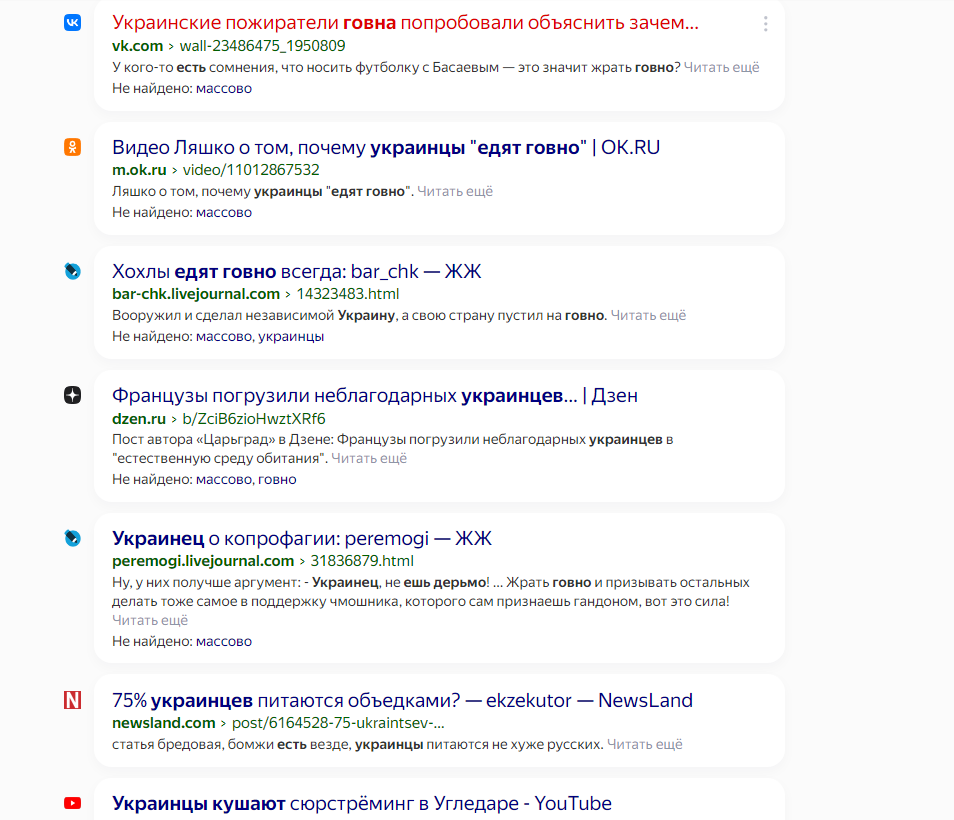Open the m.ok.ru domain link
This screenshot has height=820, width=954.
click(139, 170)
